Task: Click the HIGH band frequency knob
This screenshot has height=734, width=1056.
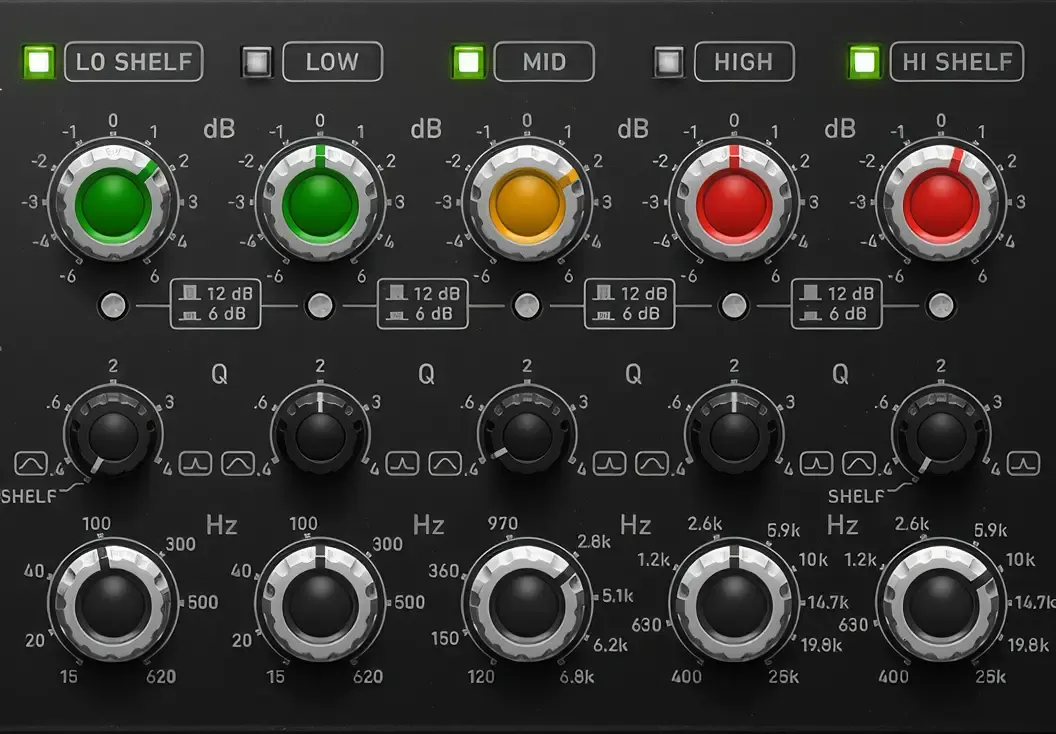Action: pos(734,603)
